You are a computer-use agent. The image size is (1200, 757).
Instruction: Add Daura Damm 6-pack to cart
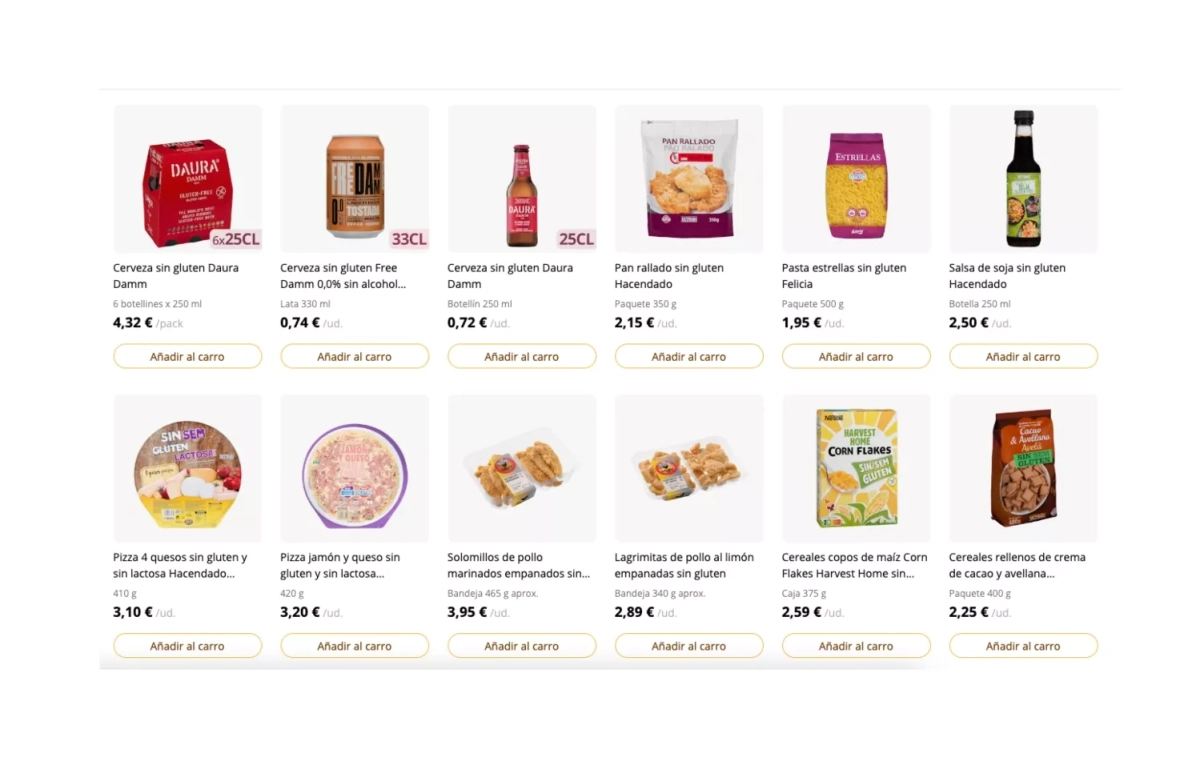click(187, 356)
